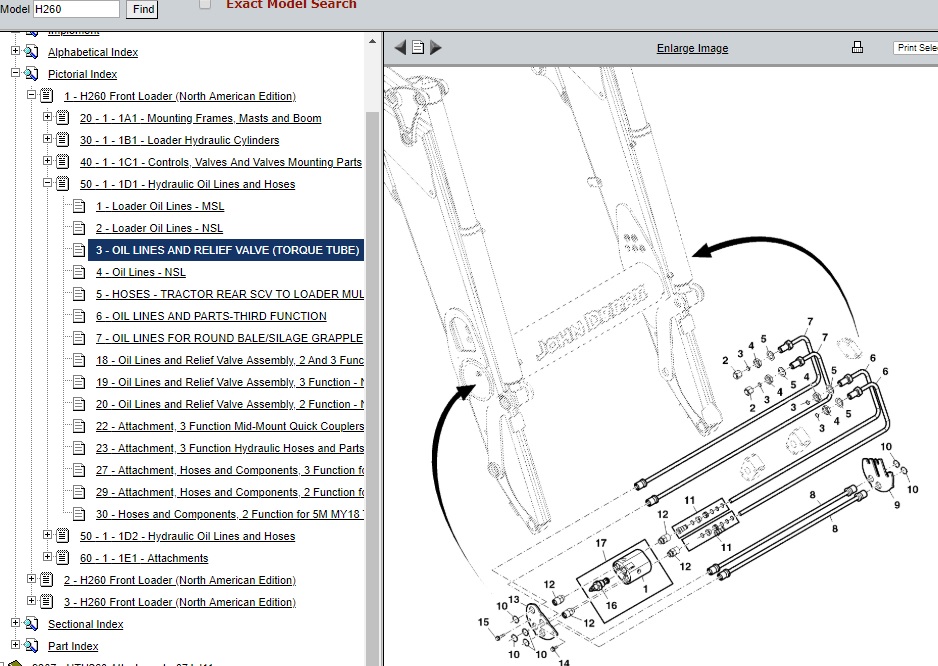Viewport: 938px width, 666px height.
Task: Click page icon beside item 30 Hoses and Components
Action: click(79, 514)
